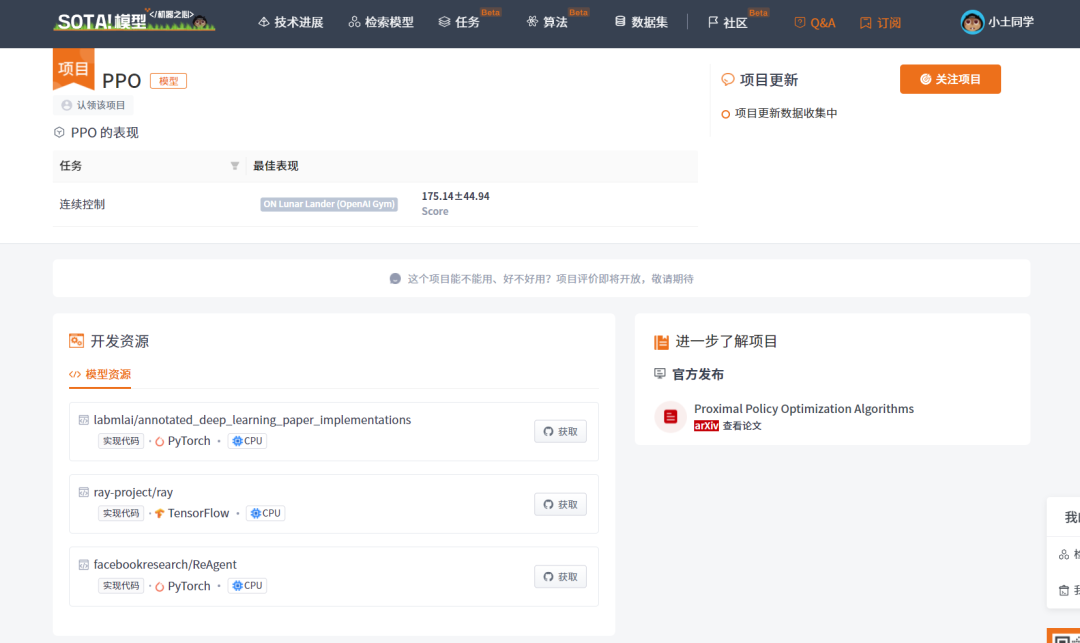This screenshot has width=1080, height=643.
Task: Click 获取 button for facebookresearch/ReAgent
Action: coord(560,577)
